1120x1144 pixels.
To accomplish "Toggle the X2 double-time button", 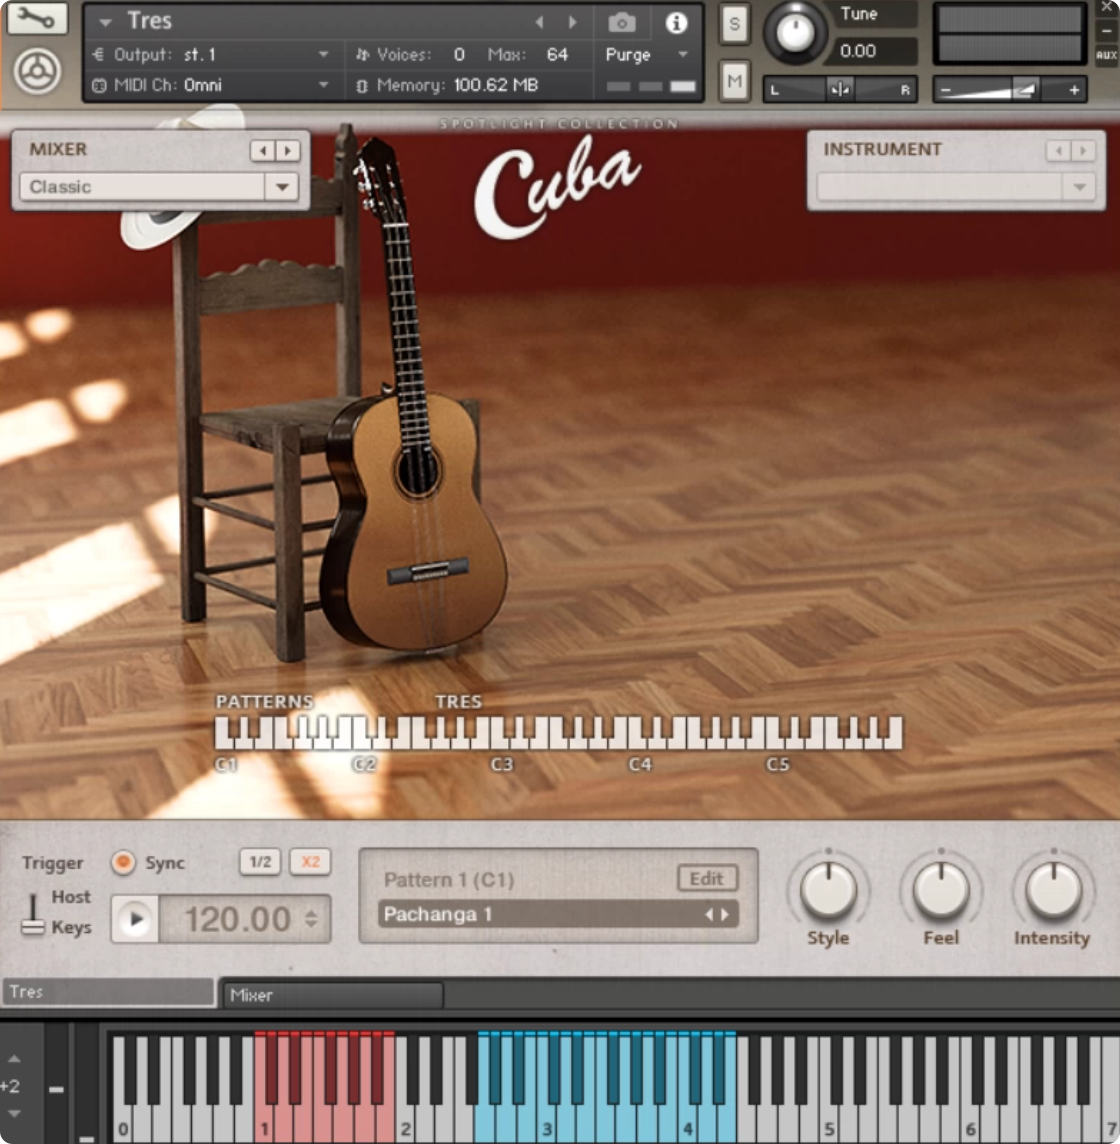I will tap(310, 862).
